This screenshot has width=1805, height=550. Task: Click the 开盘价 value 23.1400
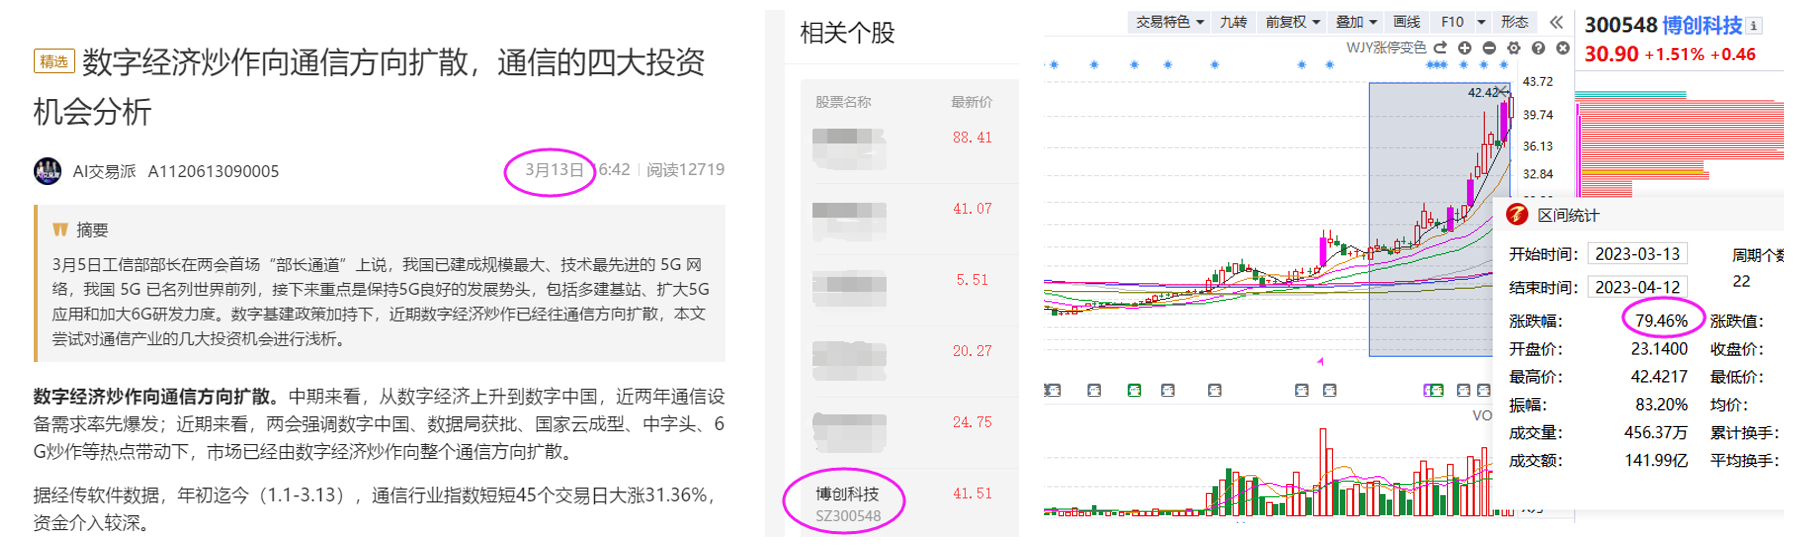[x=1659, y=349]
